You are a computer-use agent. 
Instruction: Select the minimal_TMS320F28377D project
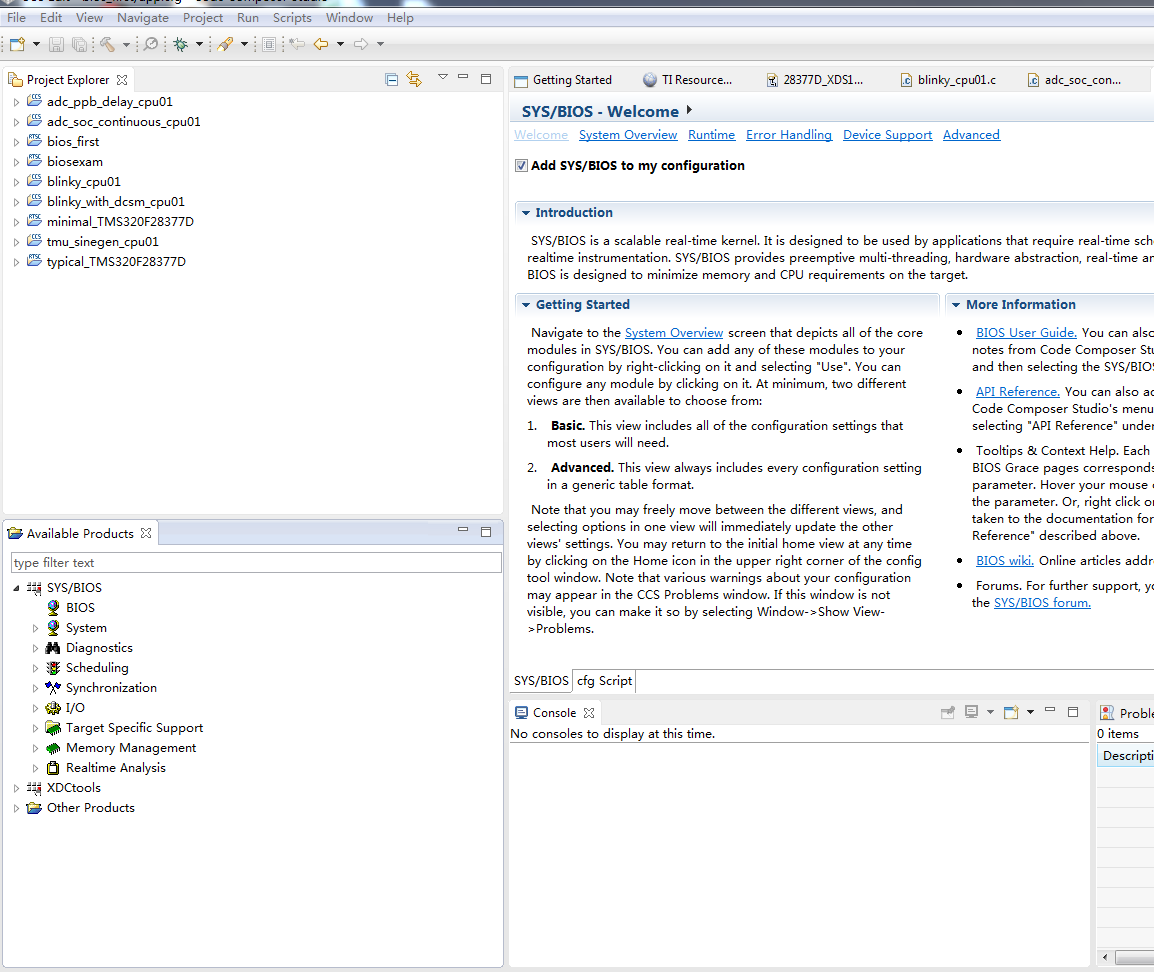coord(120,221)
